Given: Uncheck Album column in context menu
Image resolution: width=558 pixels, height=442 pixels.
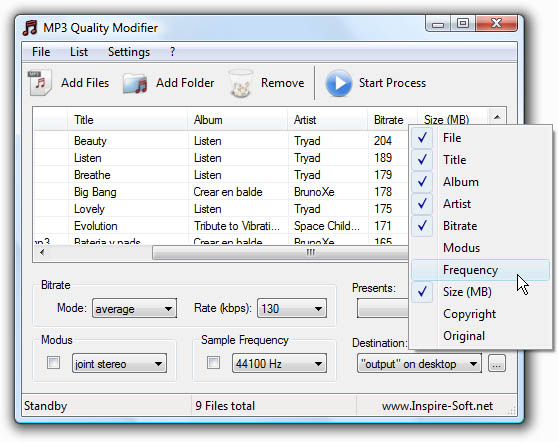Looking at the screenshot, I should pos(422,181).
